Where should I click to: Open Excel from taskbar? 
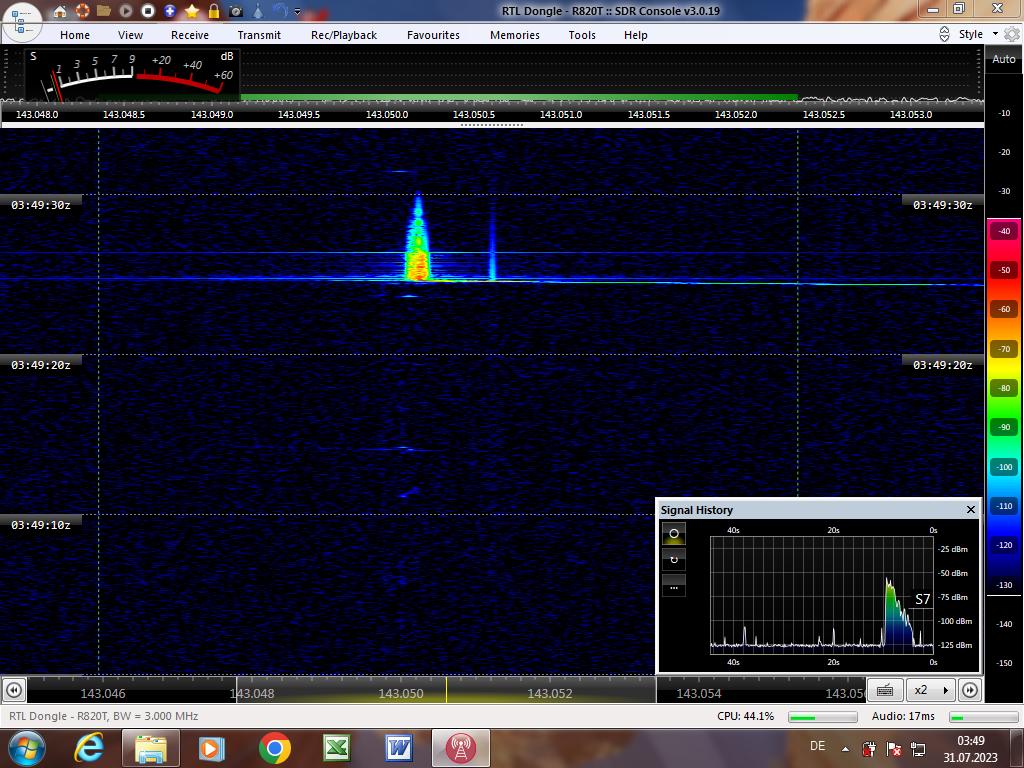click(x=336, y=748)
